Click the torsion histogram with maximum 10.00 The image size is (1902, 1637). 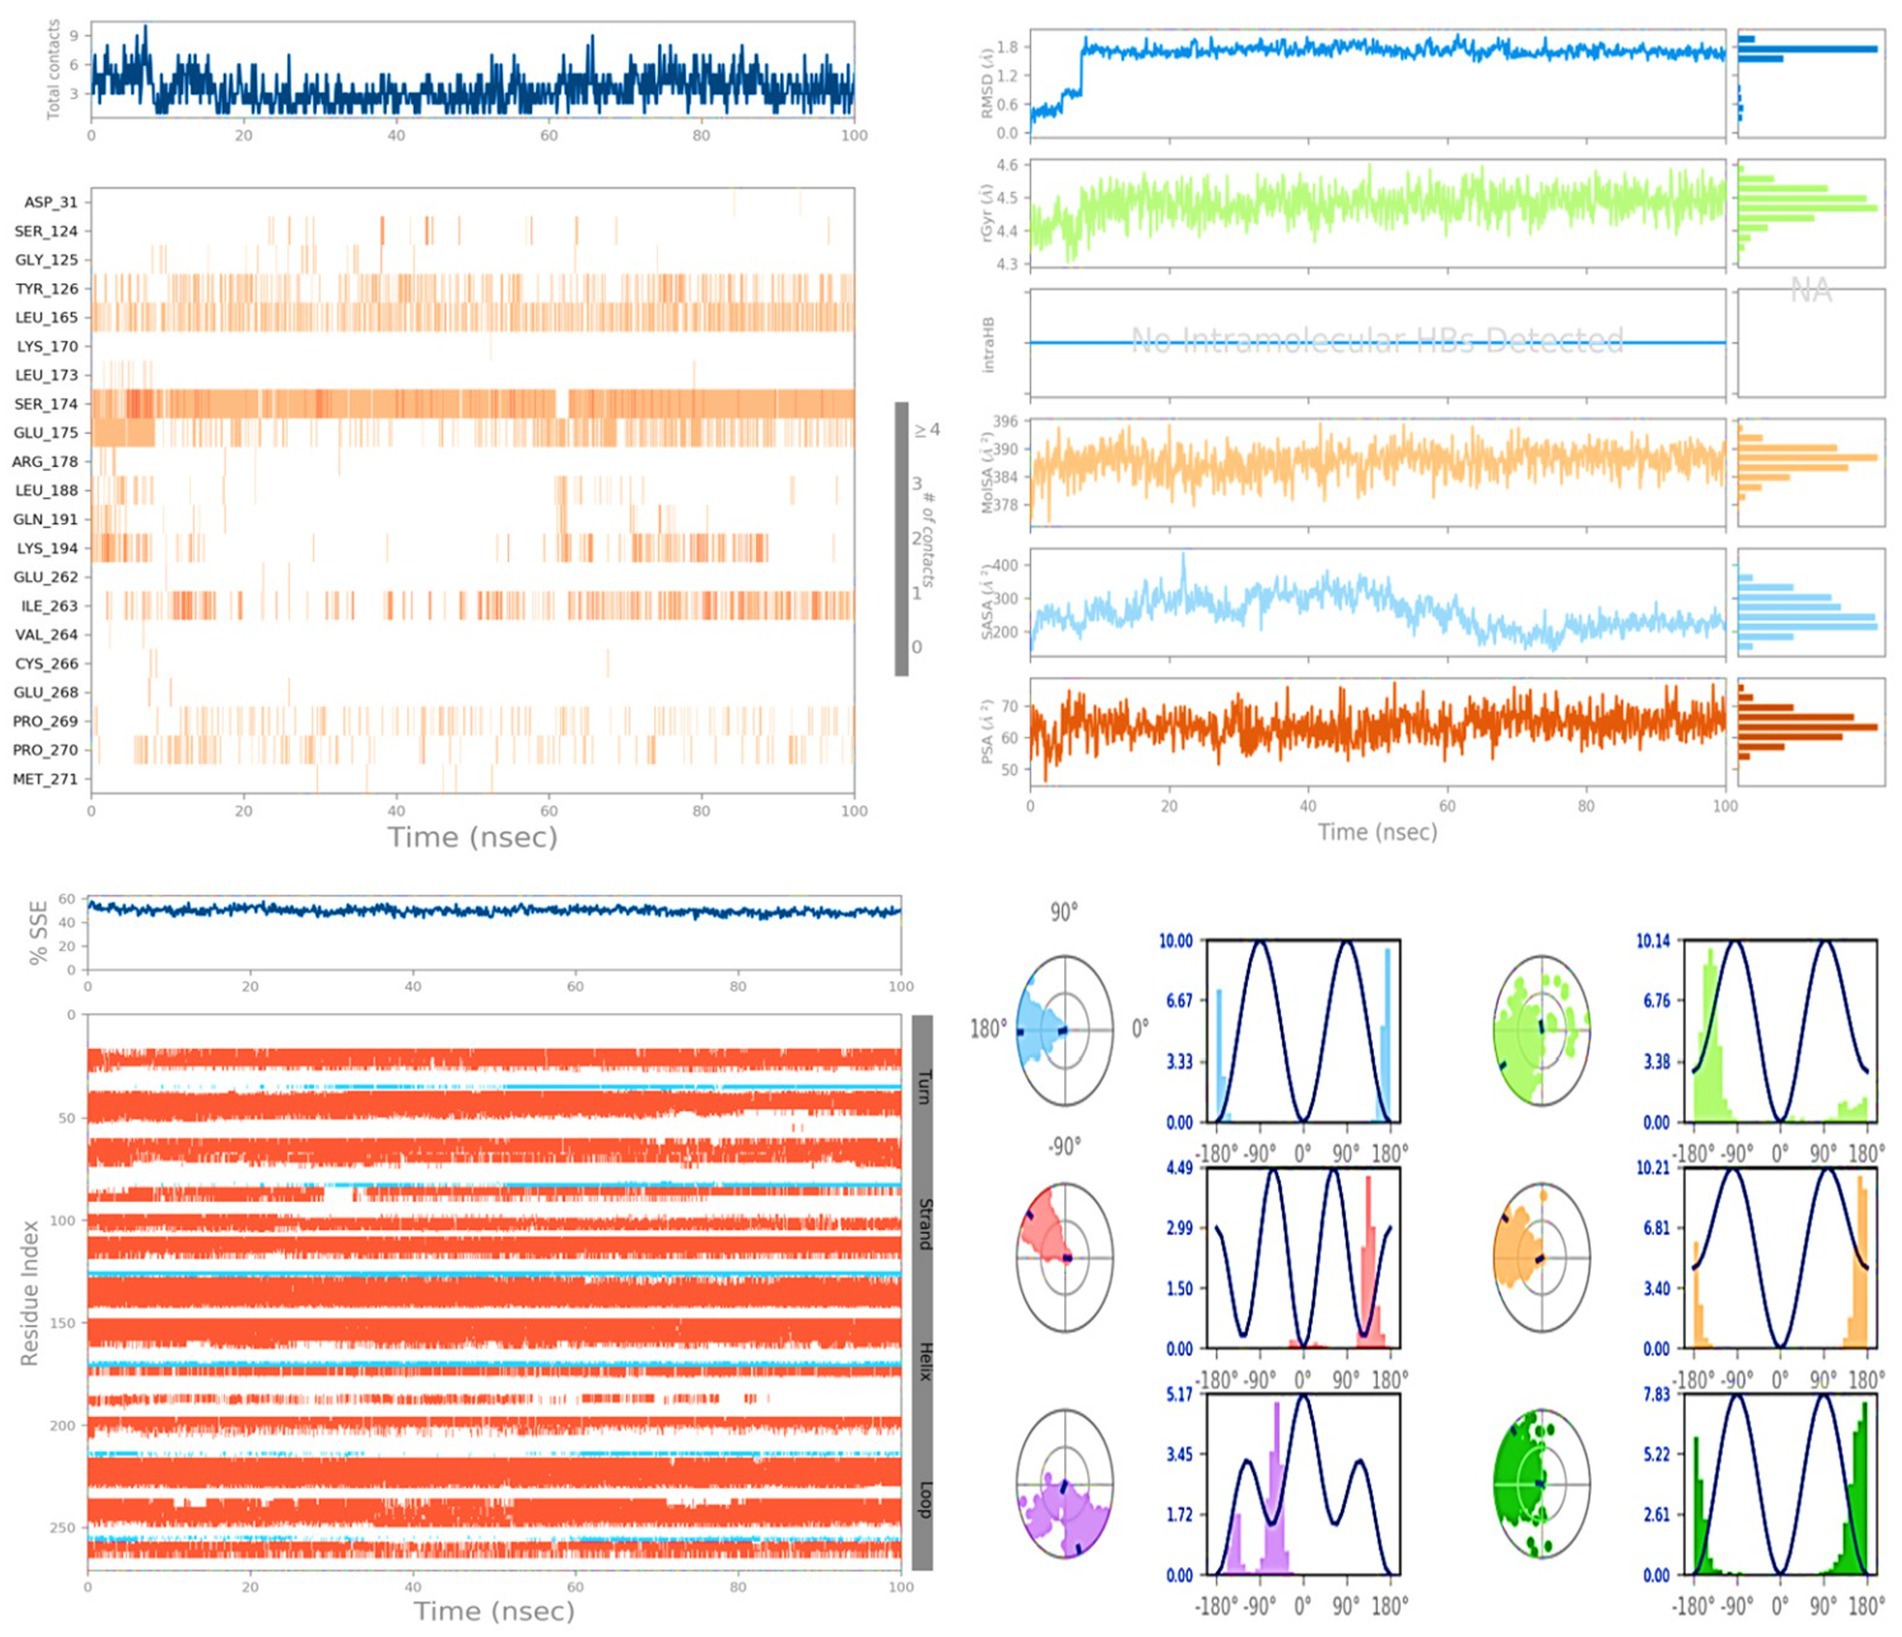click(x=1303, y=1030)
